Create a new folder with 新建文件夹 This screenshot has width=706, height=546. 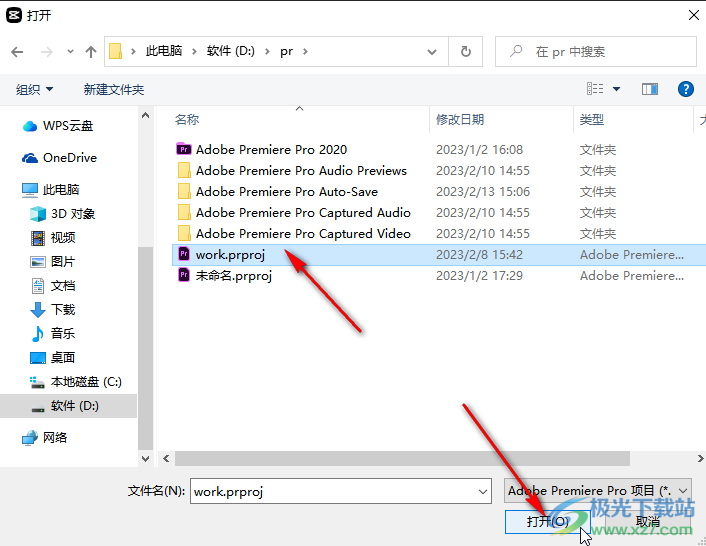[113, 90]
